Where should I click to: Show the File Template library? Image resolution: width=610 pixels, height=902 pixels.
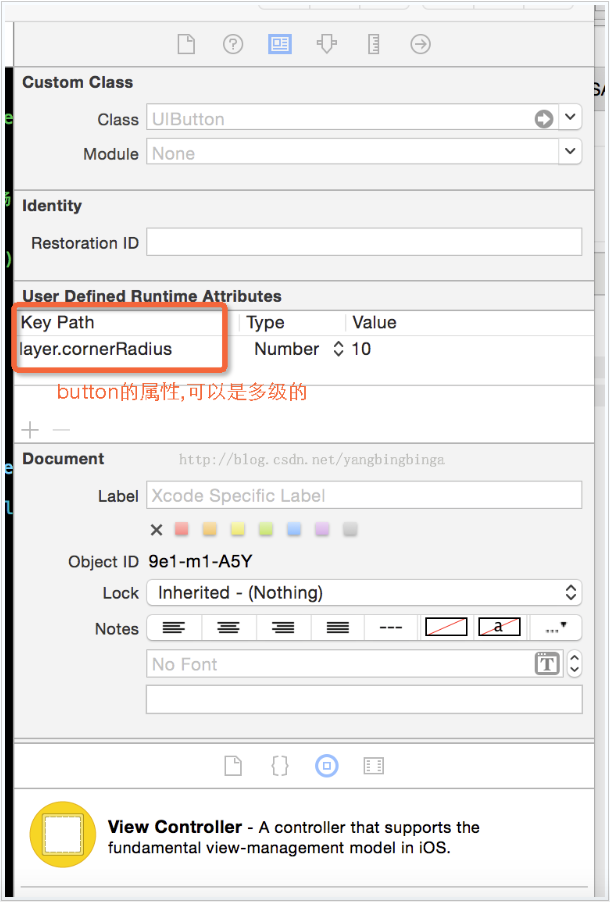(x=233, y=766)
